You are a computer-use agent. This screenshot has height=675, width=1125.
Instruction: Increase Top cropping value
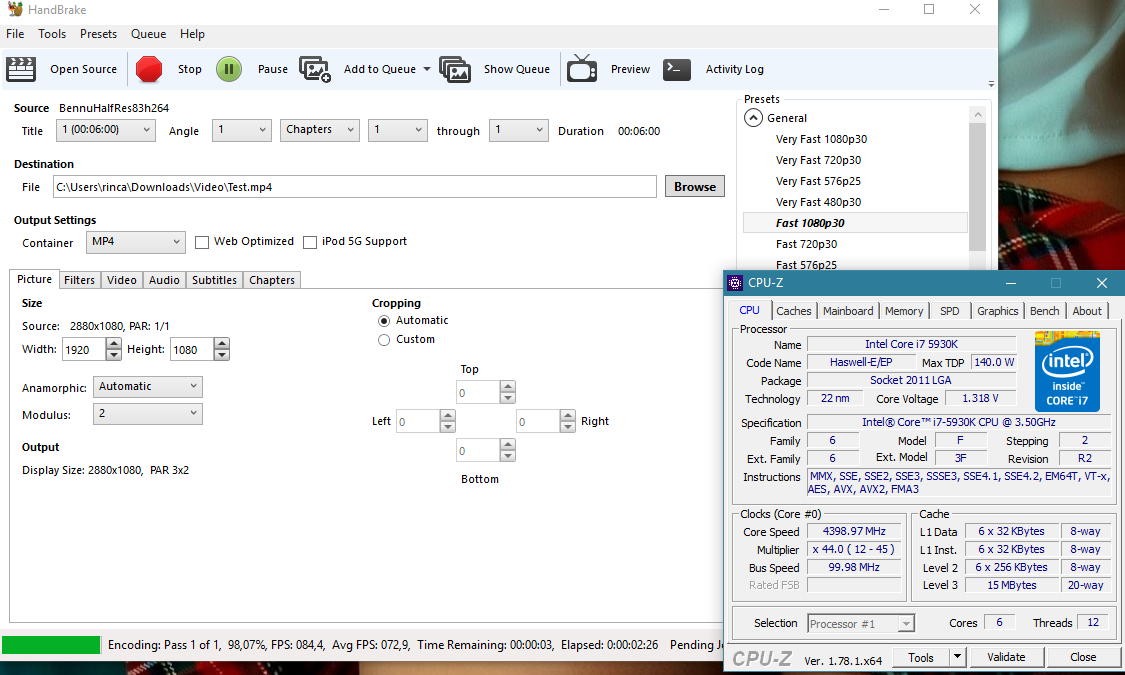508,386
